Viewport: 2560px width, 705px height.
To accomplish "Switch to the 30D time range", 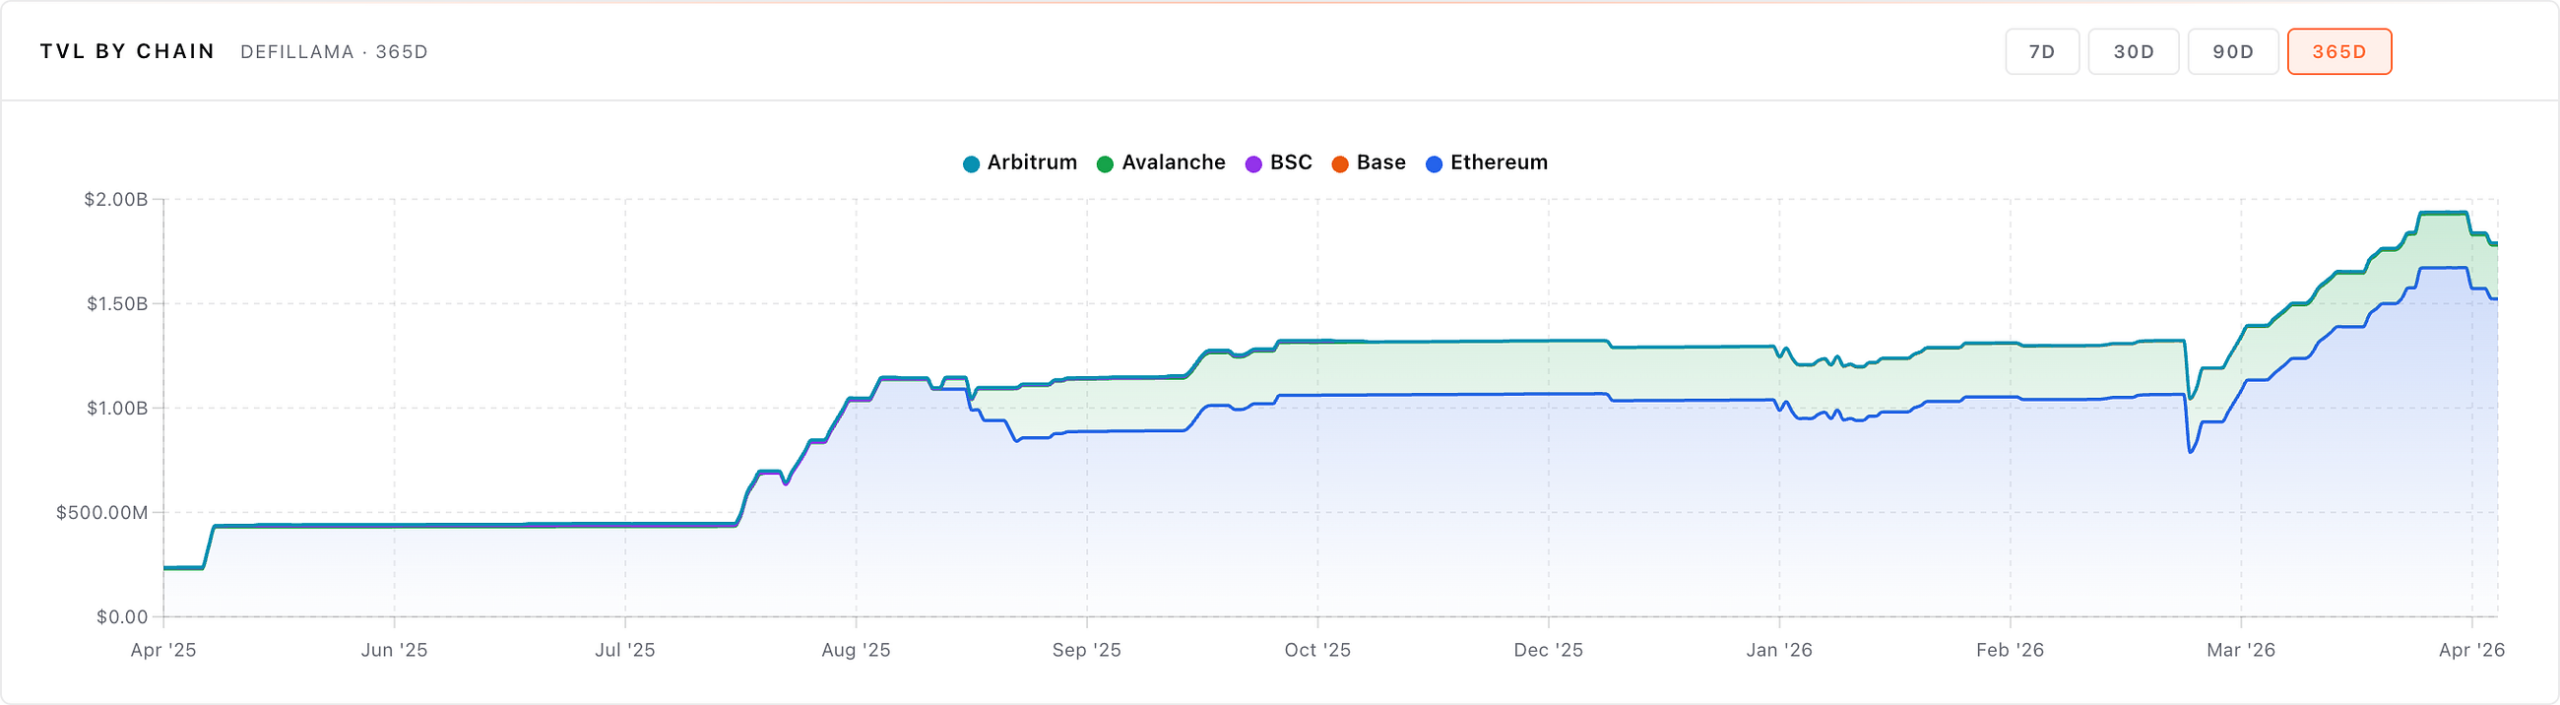I will [x=2134, y=51].
